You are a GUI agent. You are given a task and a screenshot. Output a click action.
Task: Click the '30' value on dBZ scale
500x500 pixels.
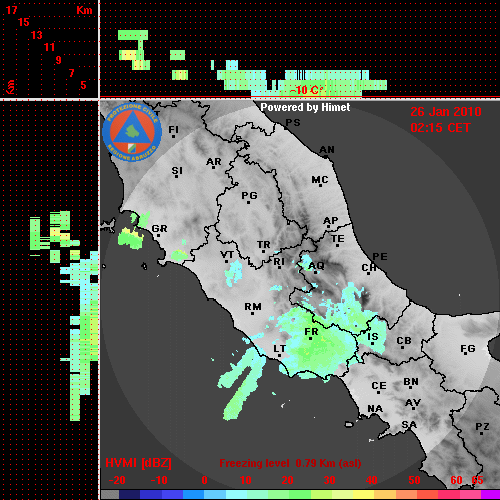(x=329, y=480)
